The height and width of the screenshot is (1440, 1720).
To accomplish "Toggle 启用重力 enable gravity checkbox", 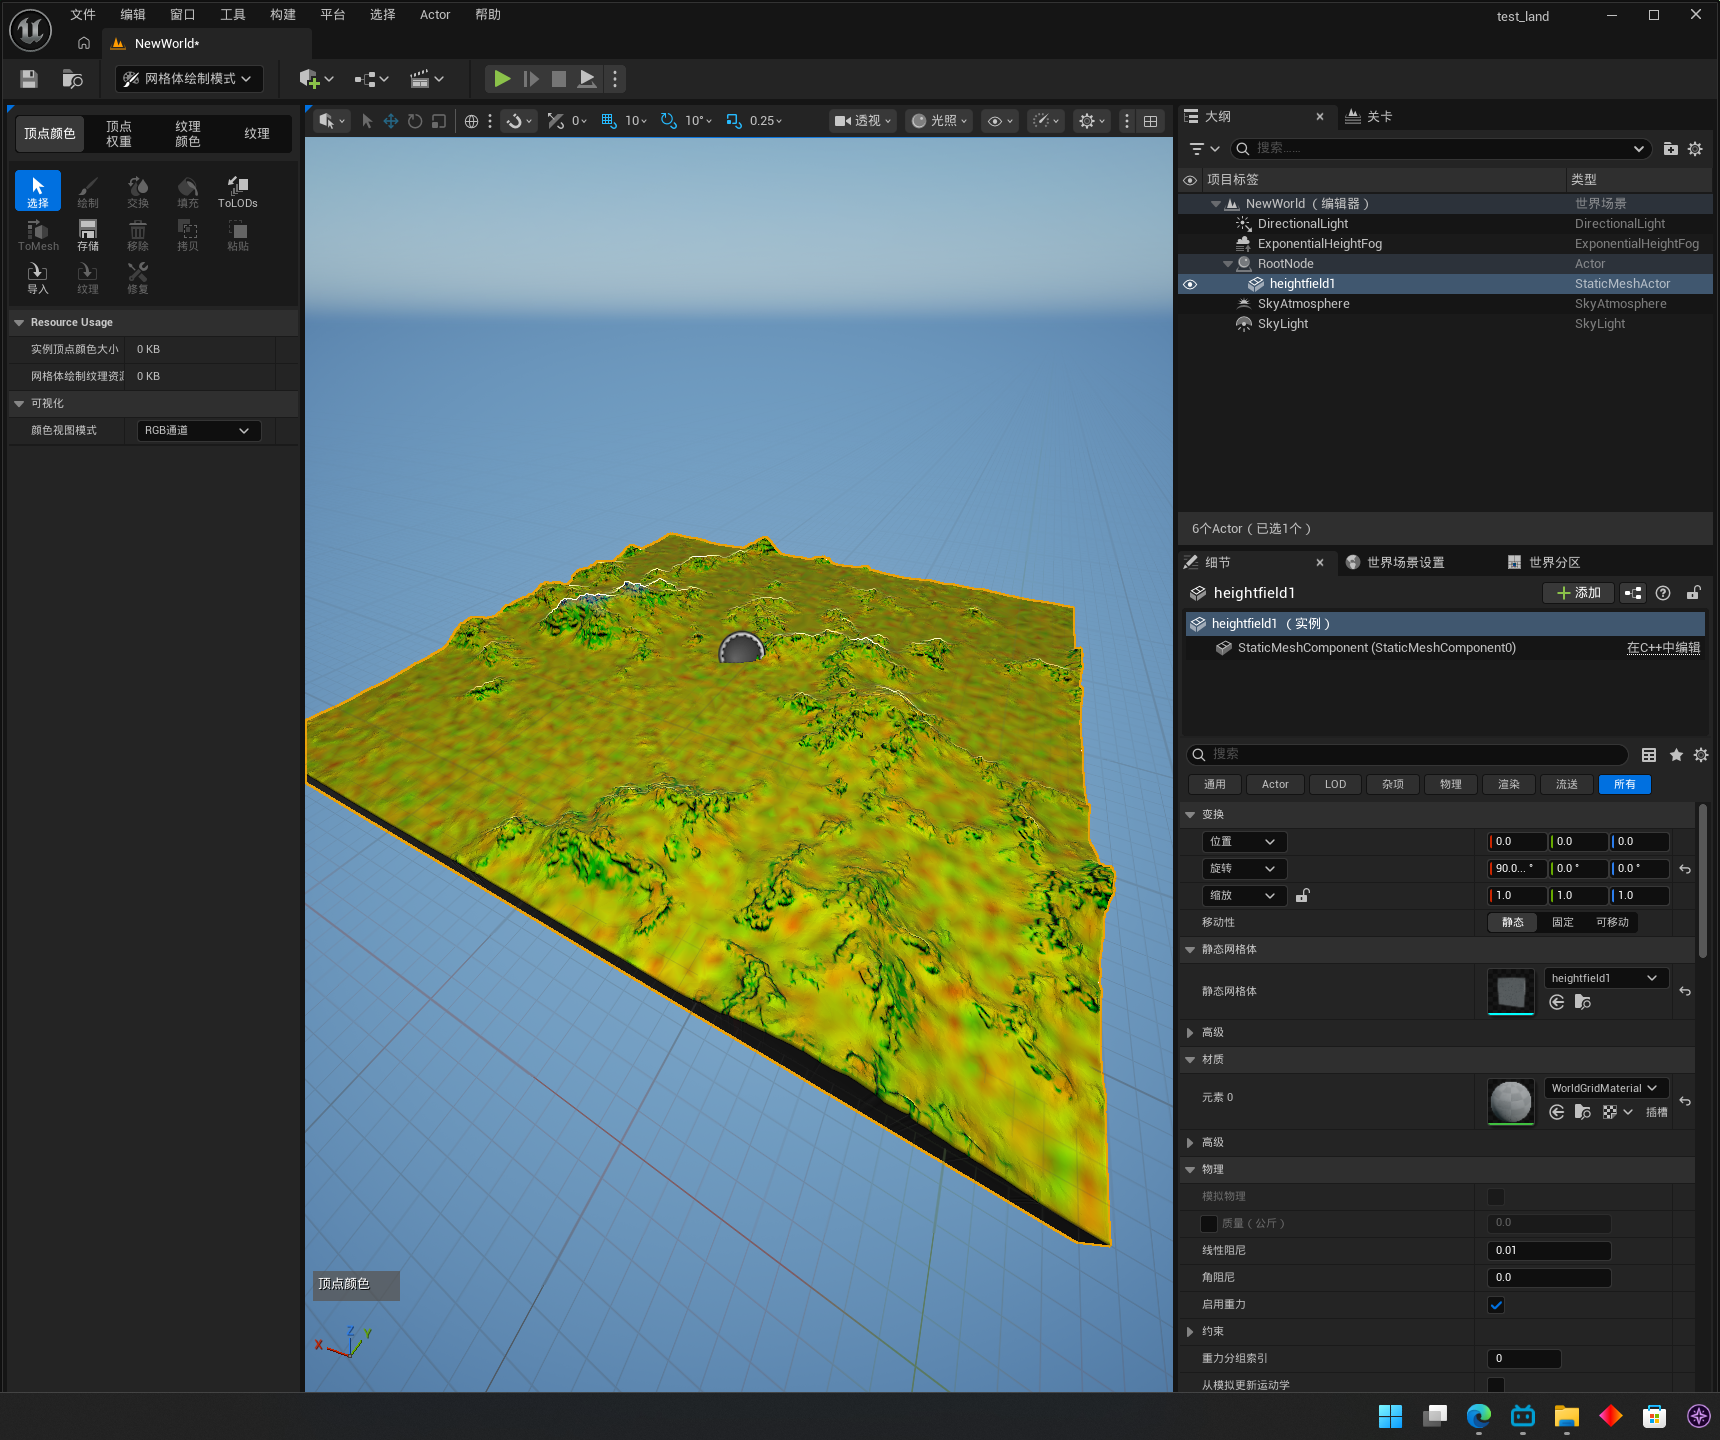I will (1496, 1304).
